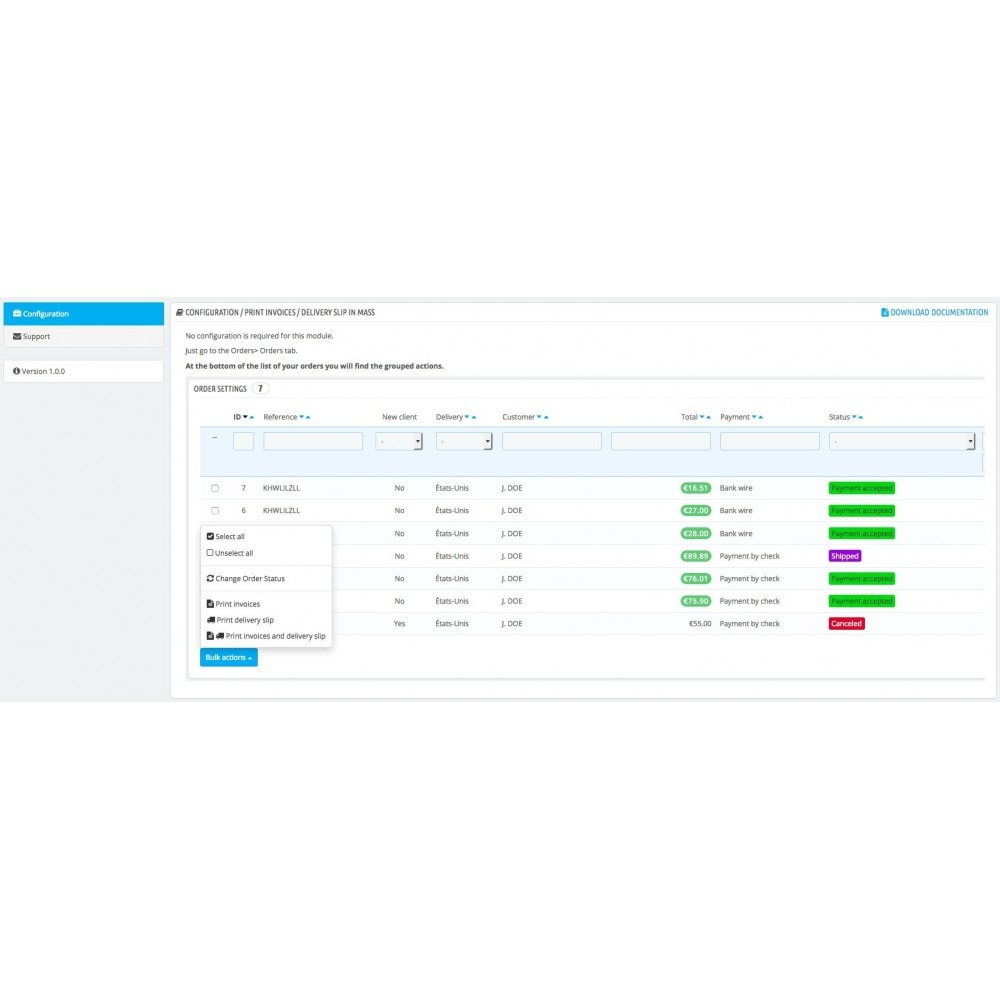This screenshot has height=1000, width=1000.
Task: Sort Reference column descending arrow
Action: (302, 417)
